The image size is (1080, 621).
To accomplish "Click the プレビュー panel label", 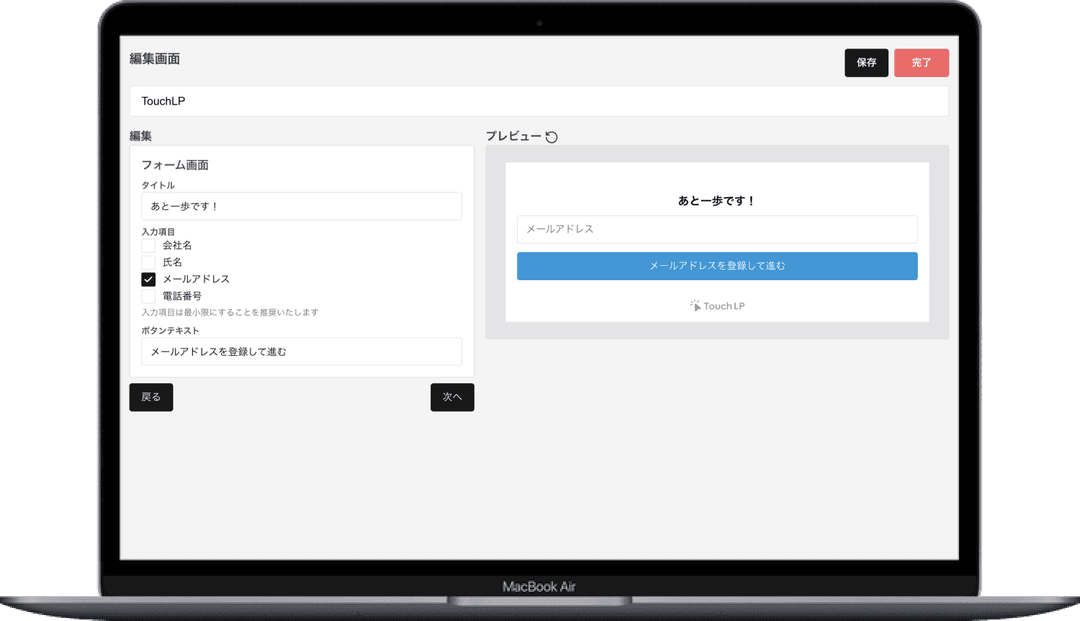I will 513,136.
